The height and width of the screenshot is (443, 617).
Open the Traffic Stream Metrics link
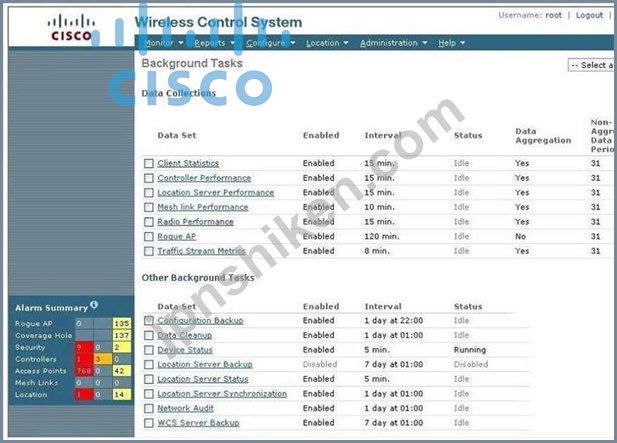pos(201,251)
